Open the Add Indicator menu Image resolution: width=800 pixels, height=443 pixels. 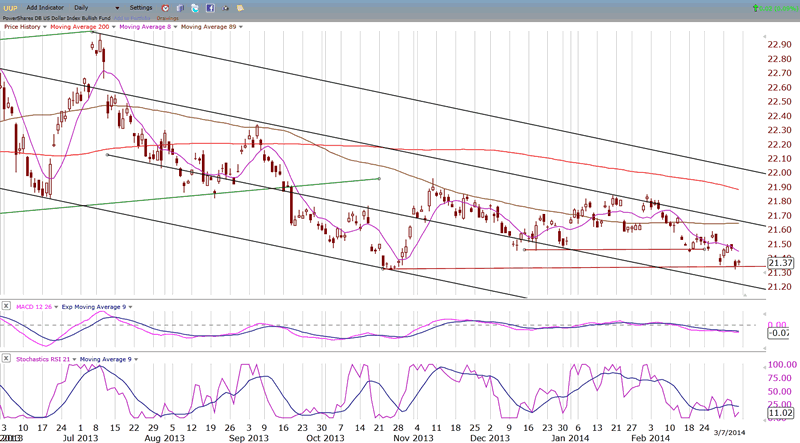tap(44, 7)
